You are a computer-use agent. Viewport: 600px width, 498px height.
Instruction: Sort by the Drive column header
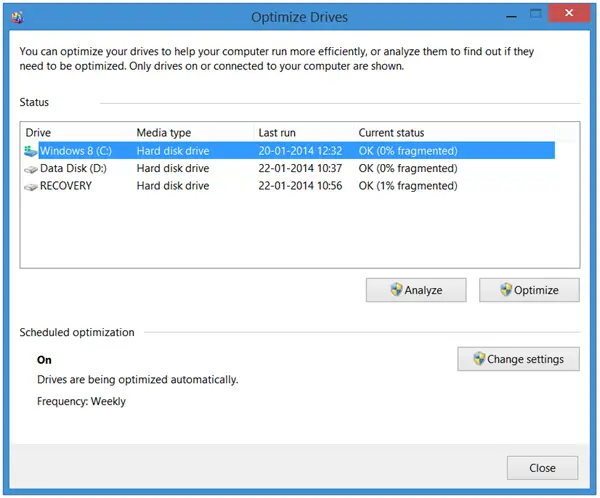pos(38,133)
